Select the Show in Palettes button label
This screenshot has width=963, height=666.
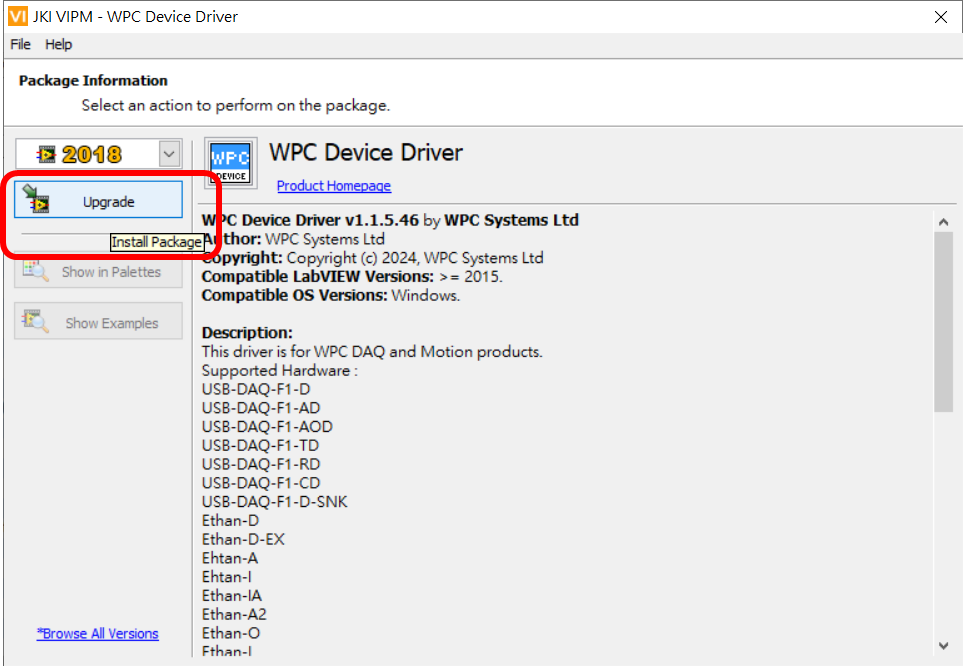coord(111,272)
